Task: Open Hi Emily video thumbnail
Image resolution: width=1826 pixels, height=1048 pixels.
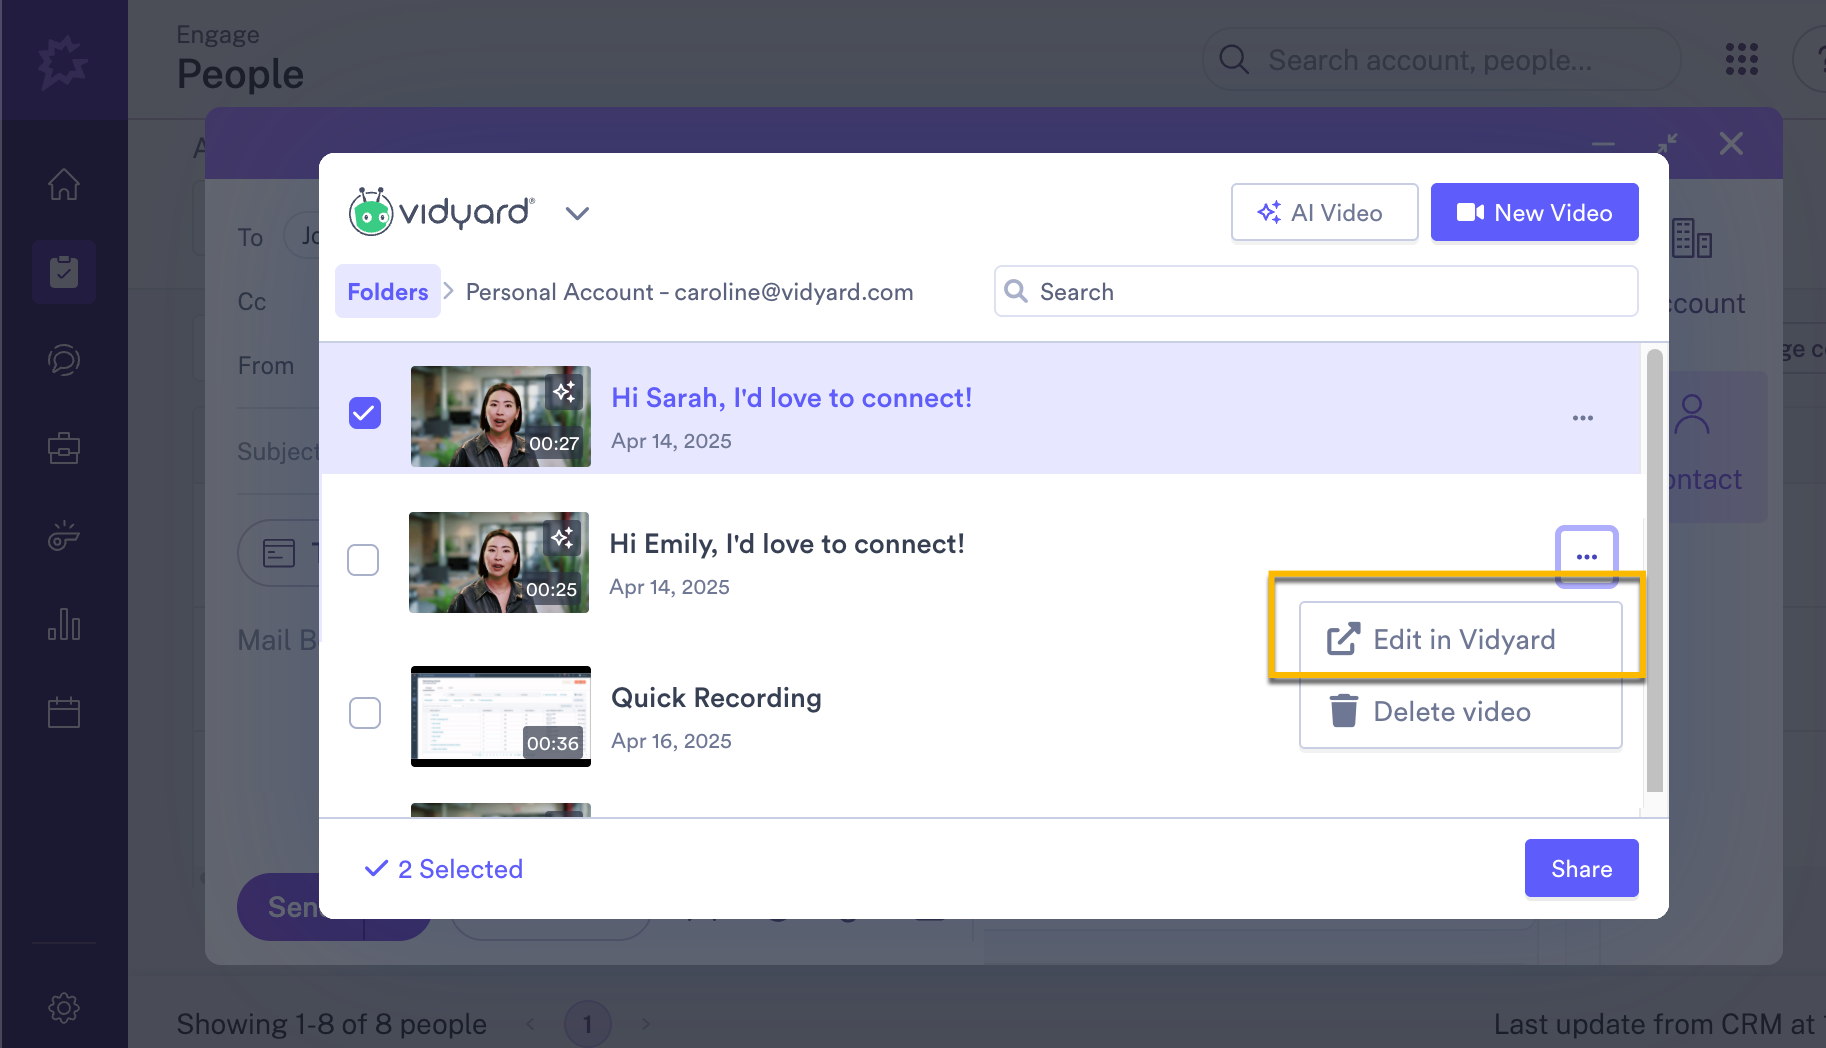Action: coord(499,562)
